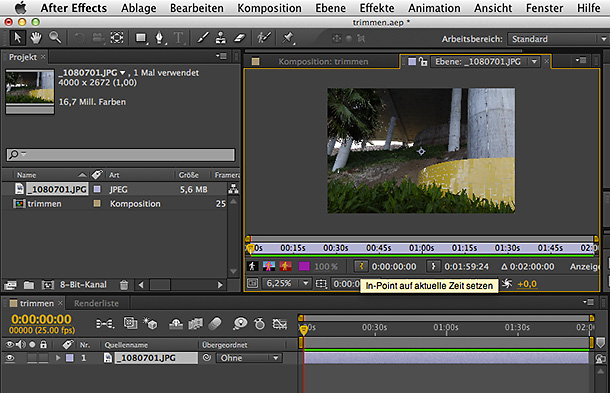Set Out-Point to current time
This screenshot has width=610, height=393.
433,267
